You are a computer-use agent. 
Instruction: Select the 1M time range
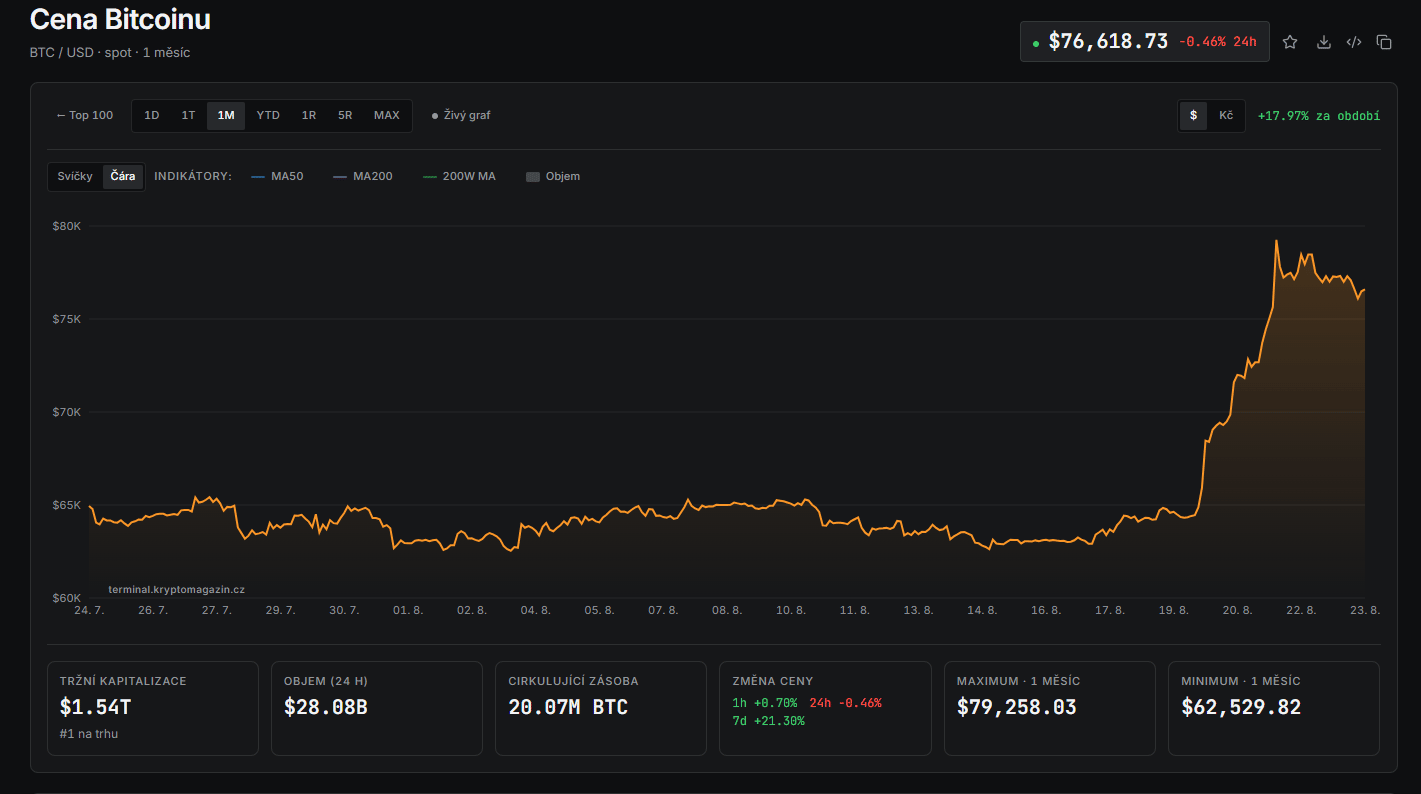click(226, 115)
